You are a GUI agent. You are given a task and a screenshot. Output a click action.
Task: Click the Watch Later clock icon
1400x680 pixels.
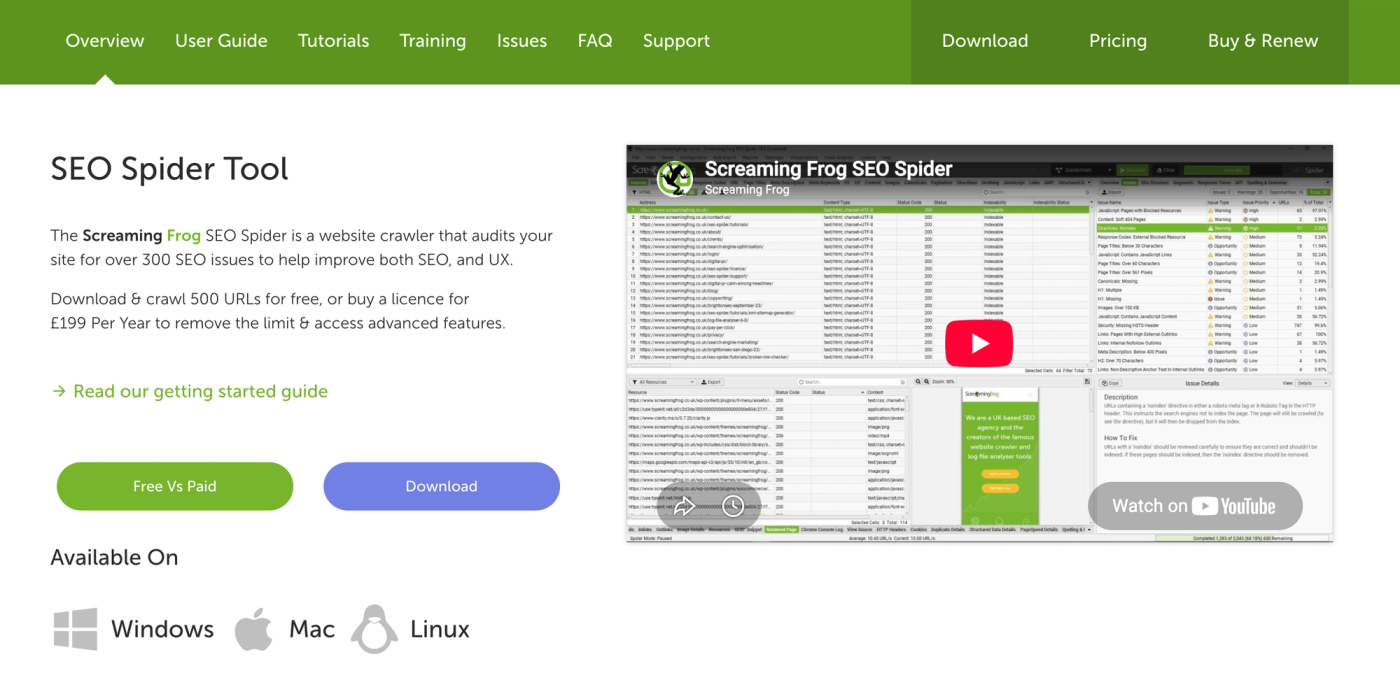click(733, 505)
